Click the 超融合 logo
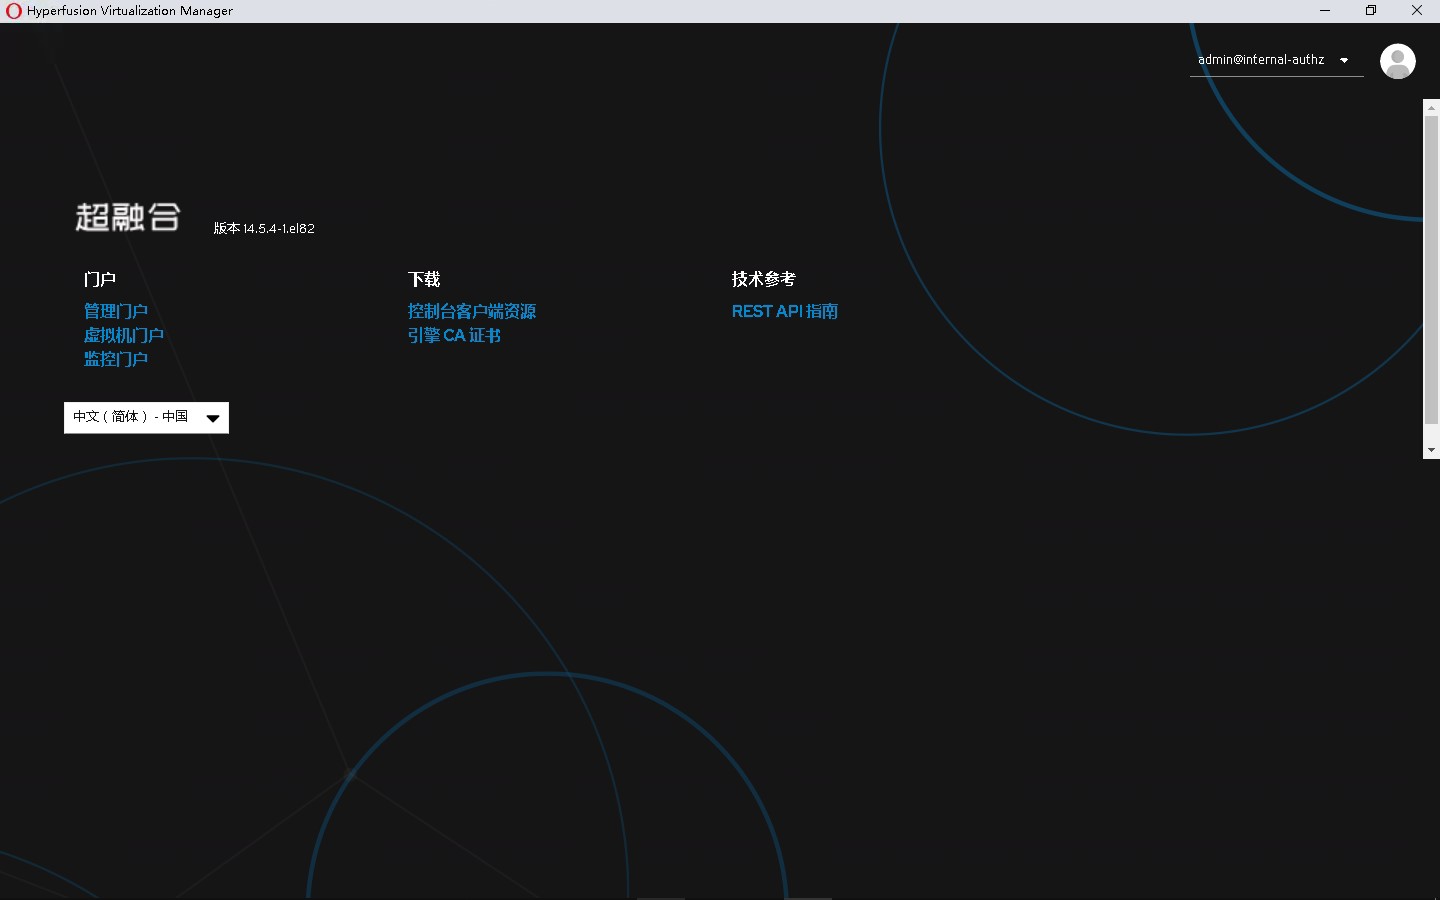 pos(128,217)
